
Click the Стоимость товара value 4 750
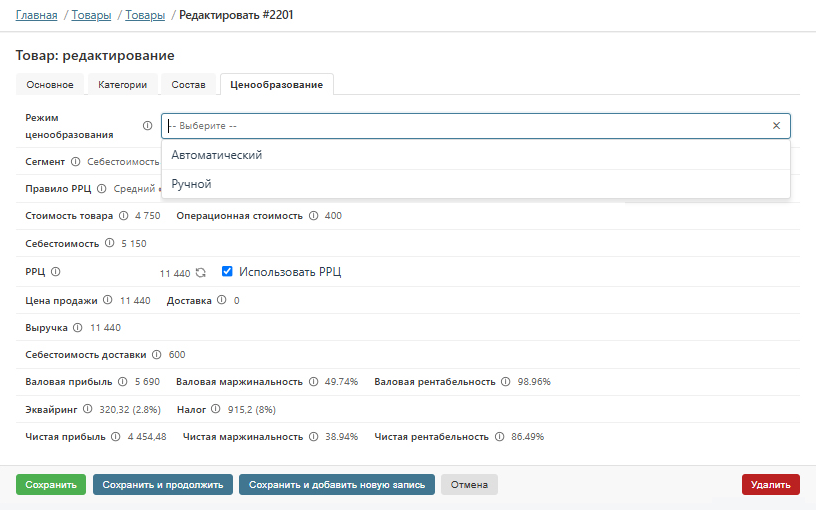(148, 215)
